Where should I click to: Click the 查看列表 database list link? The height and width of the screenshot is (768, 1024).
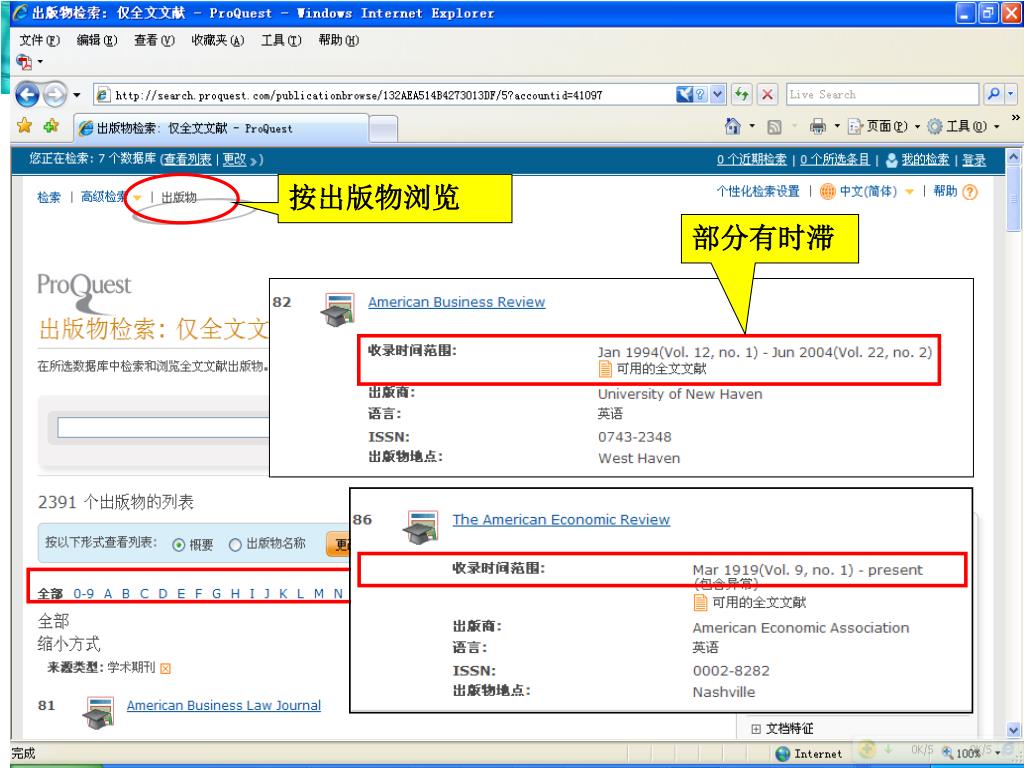(187, 159)
